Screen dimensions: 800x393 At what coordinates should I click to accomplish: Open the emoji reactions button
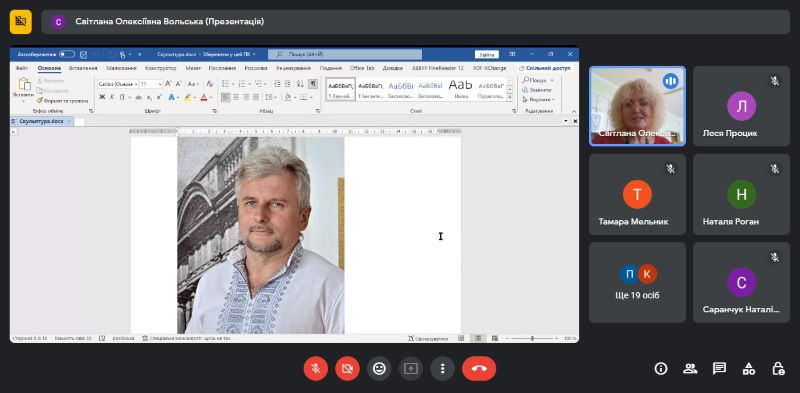pyautogui.click(x=379, y=369)
